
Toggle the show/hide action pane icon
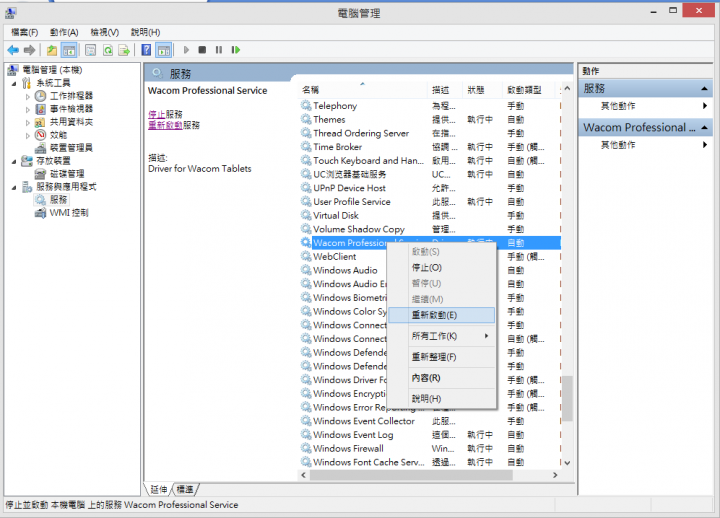(163, 50)
